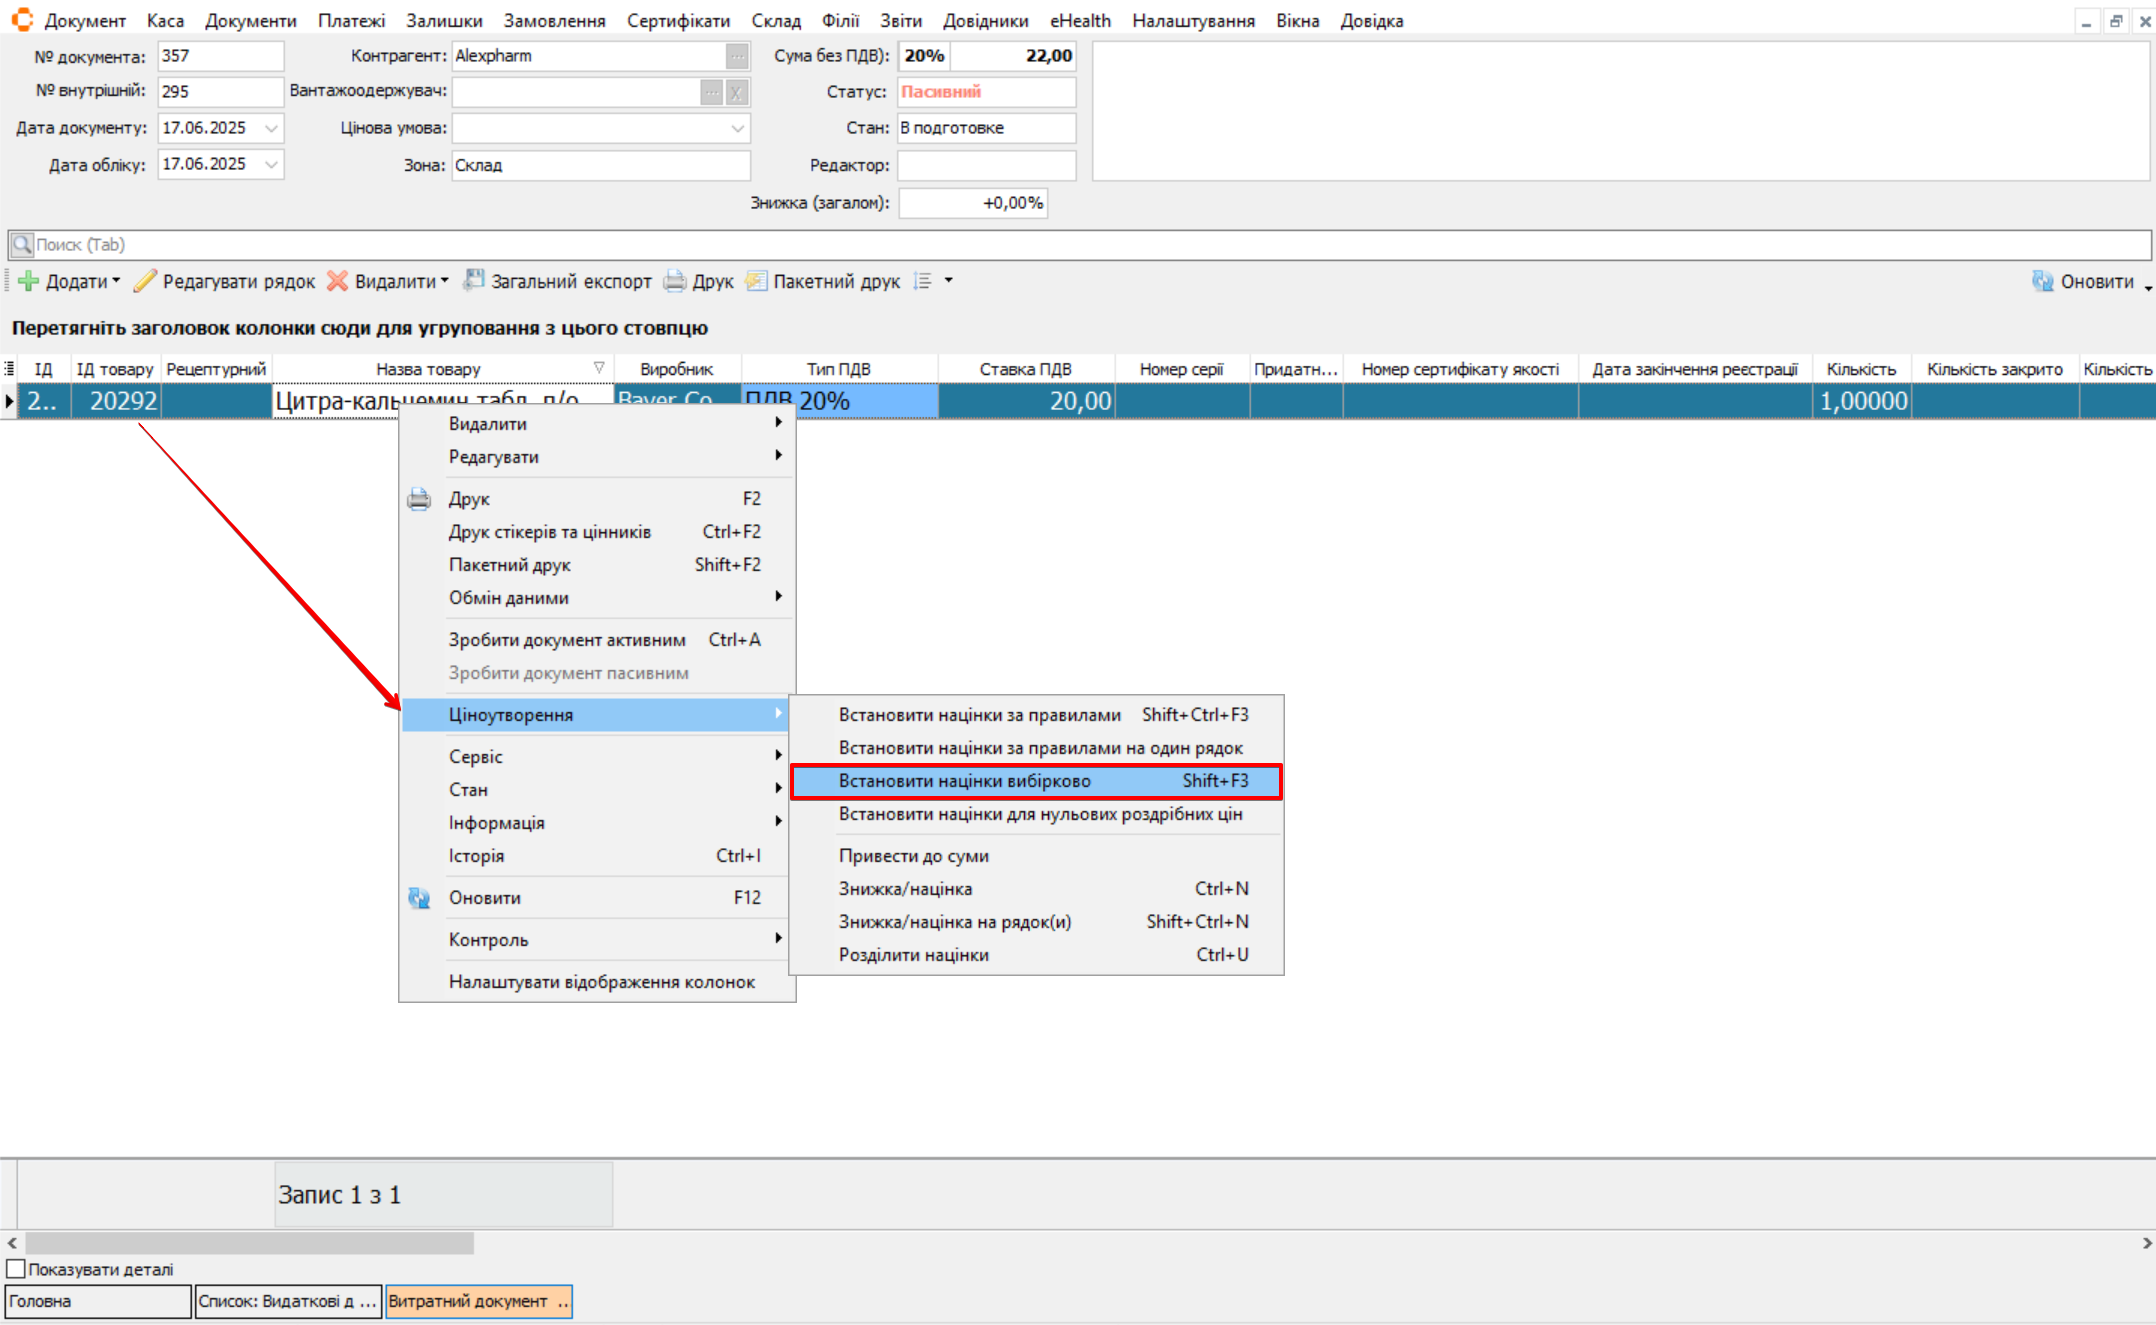The width and height of the screenshot is (2156, 1325).
Task: Click the list layout icon after Пакетний друк
Action: click(923, 281)
